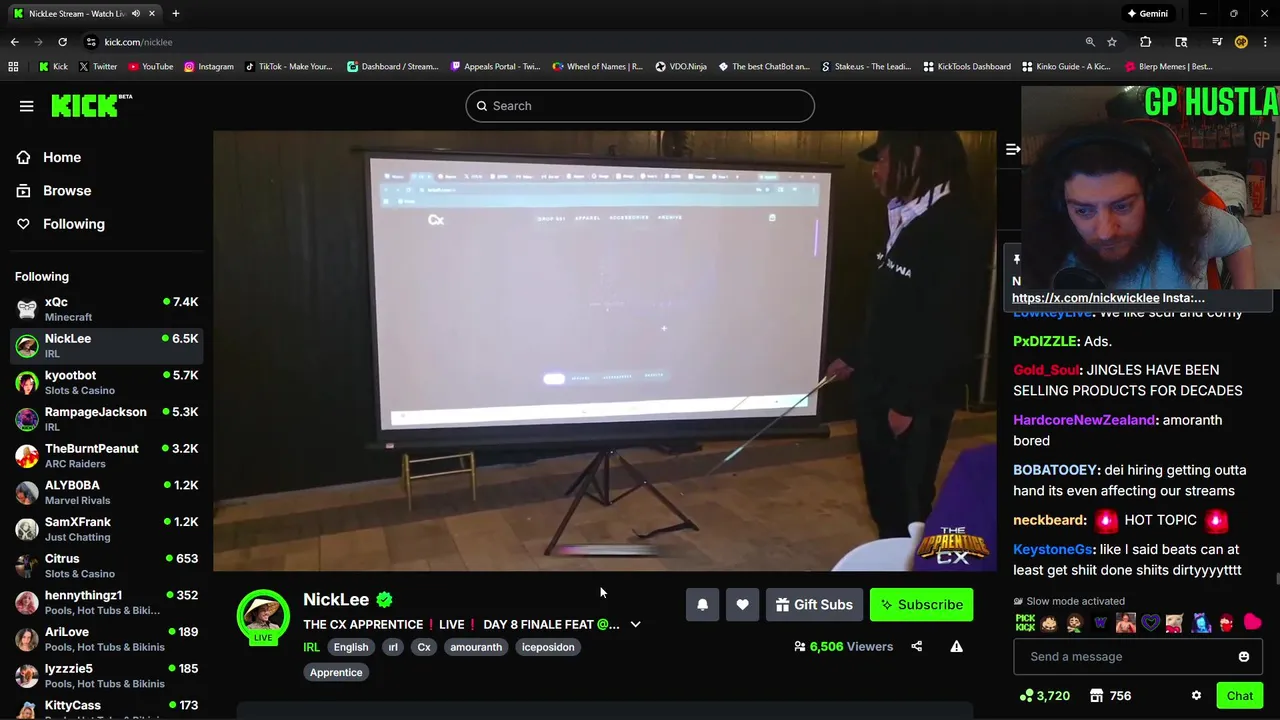
Task: Open SamXFrank channel
Action: point(106,529)
